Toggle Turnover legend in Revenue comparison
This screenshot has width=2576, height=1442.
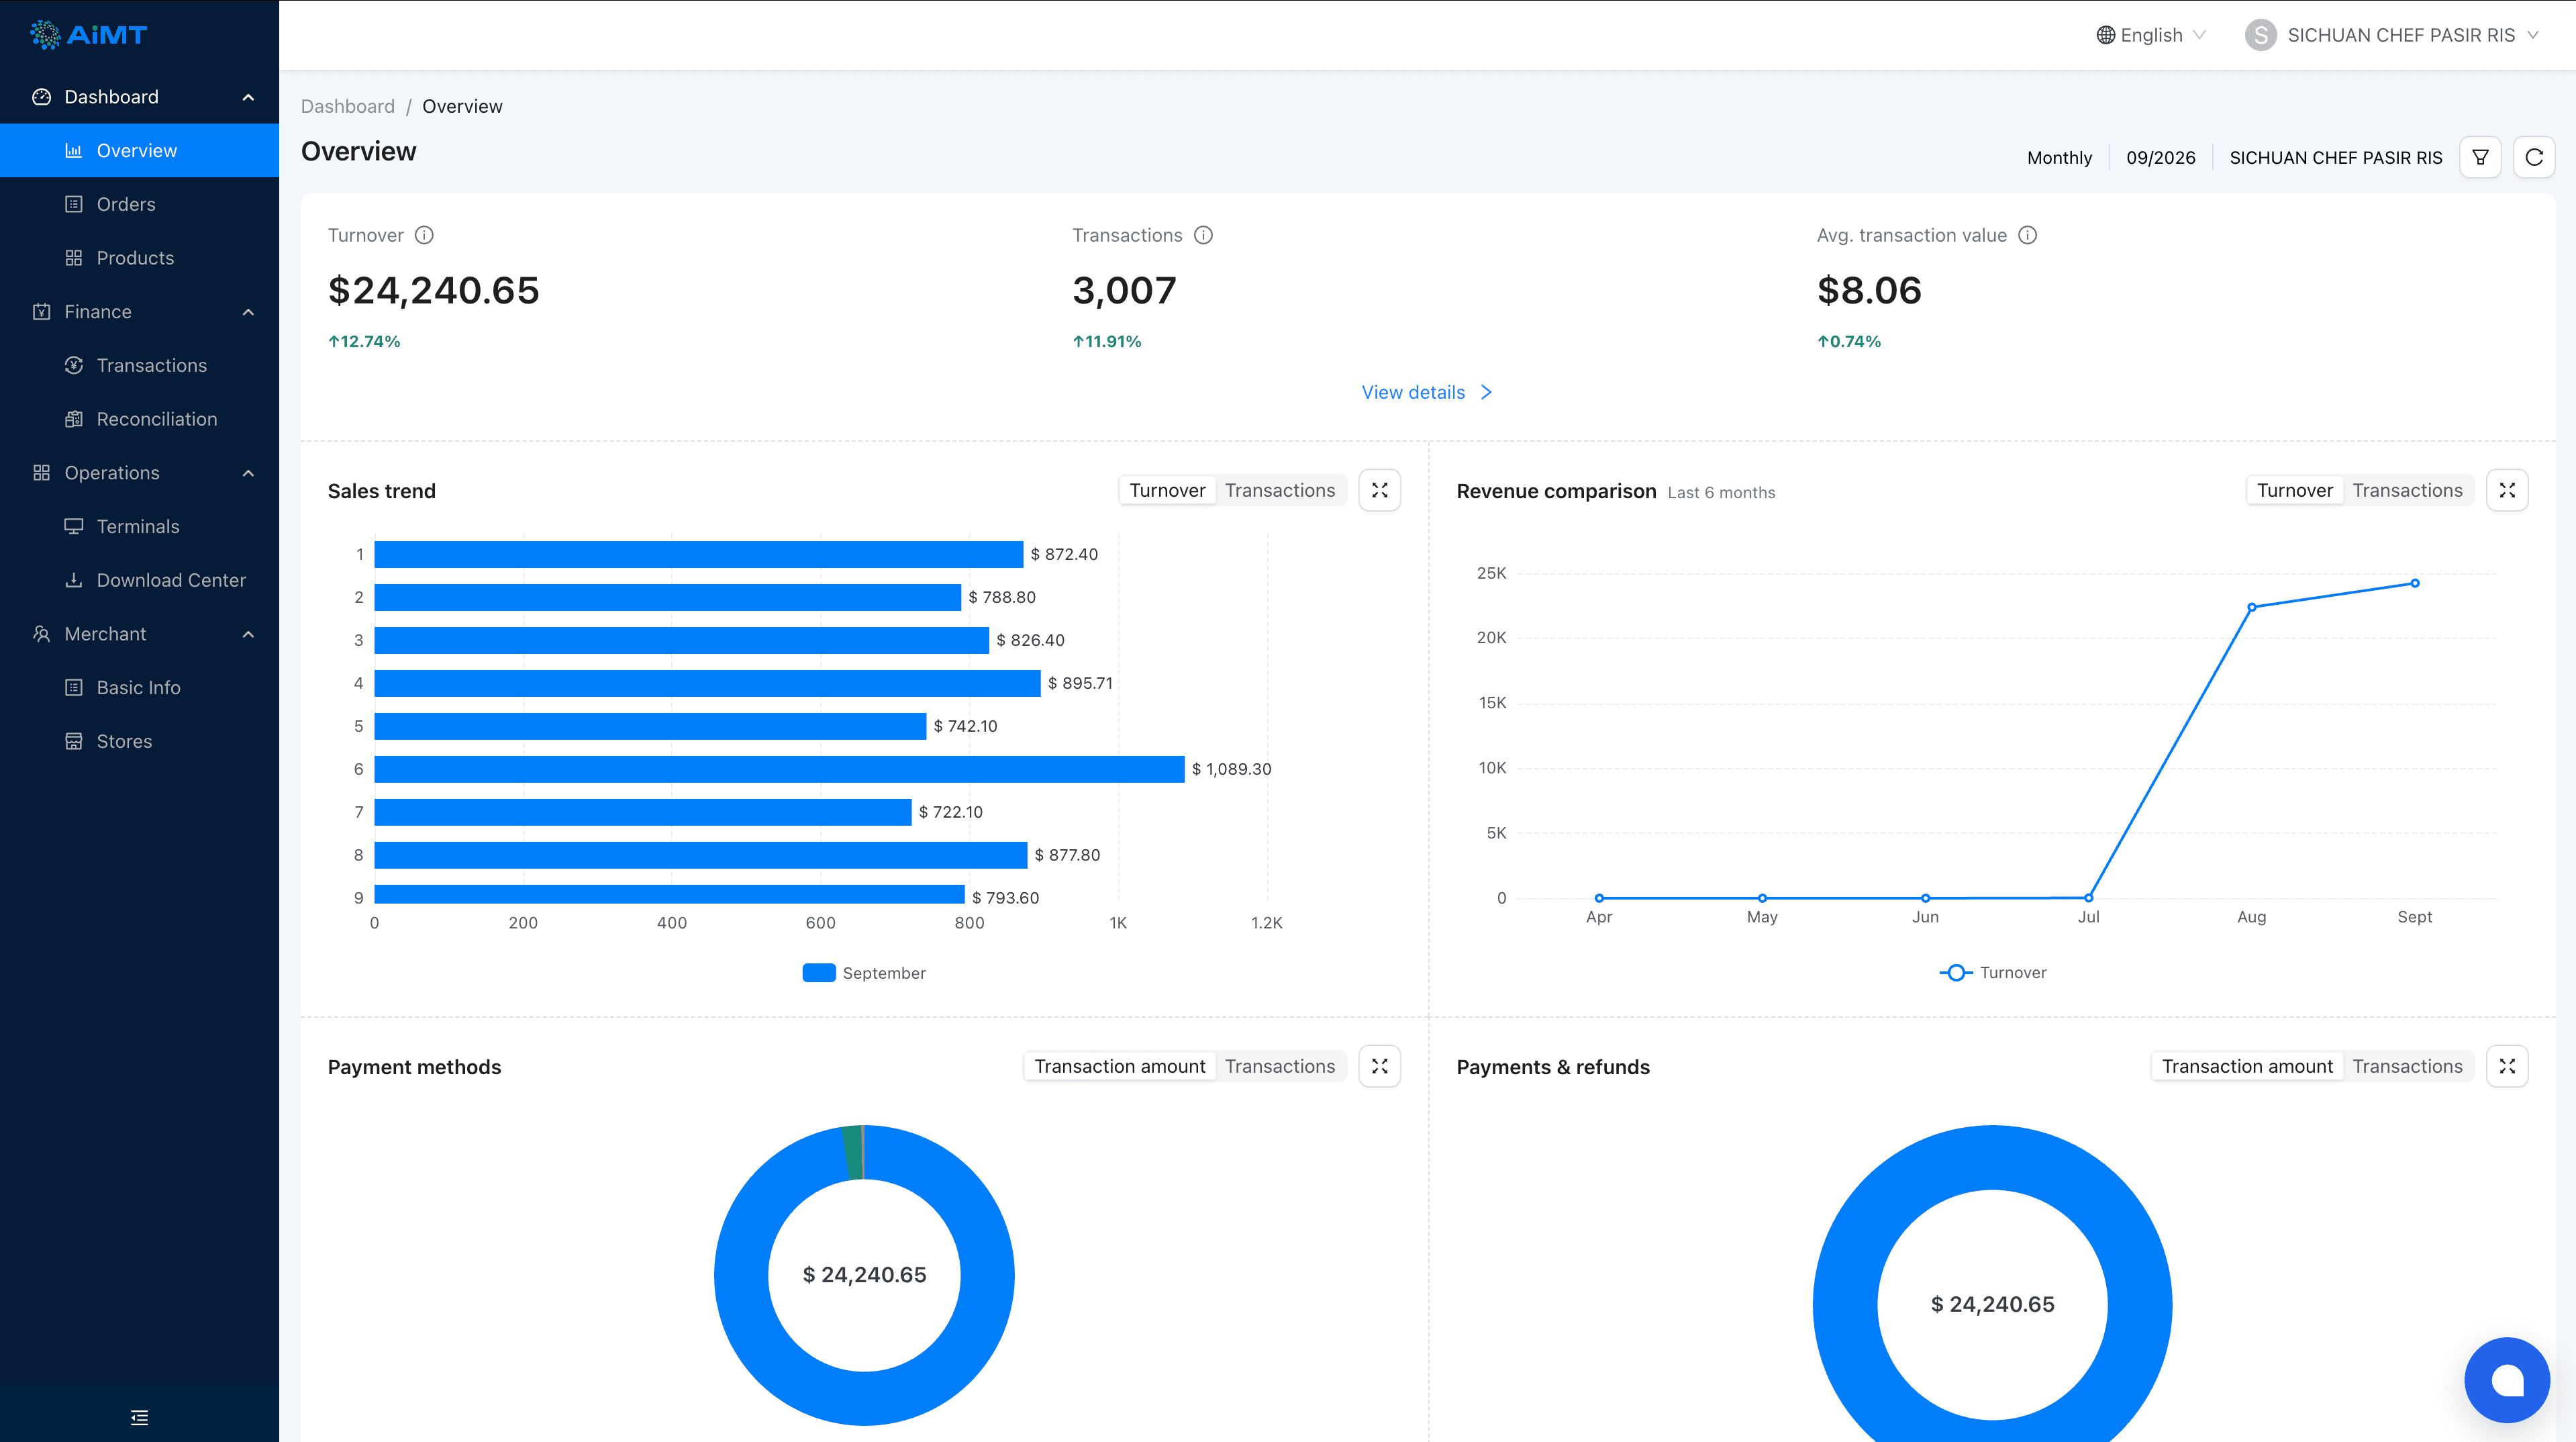tap(1992, 973)
